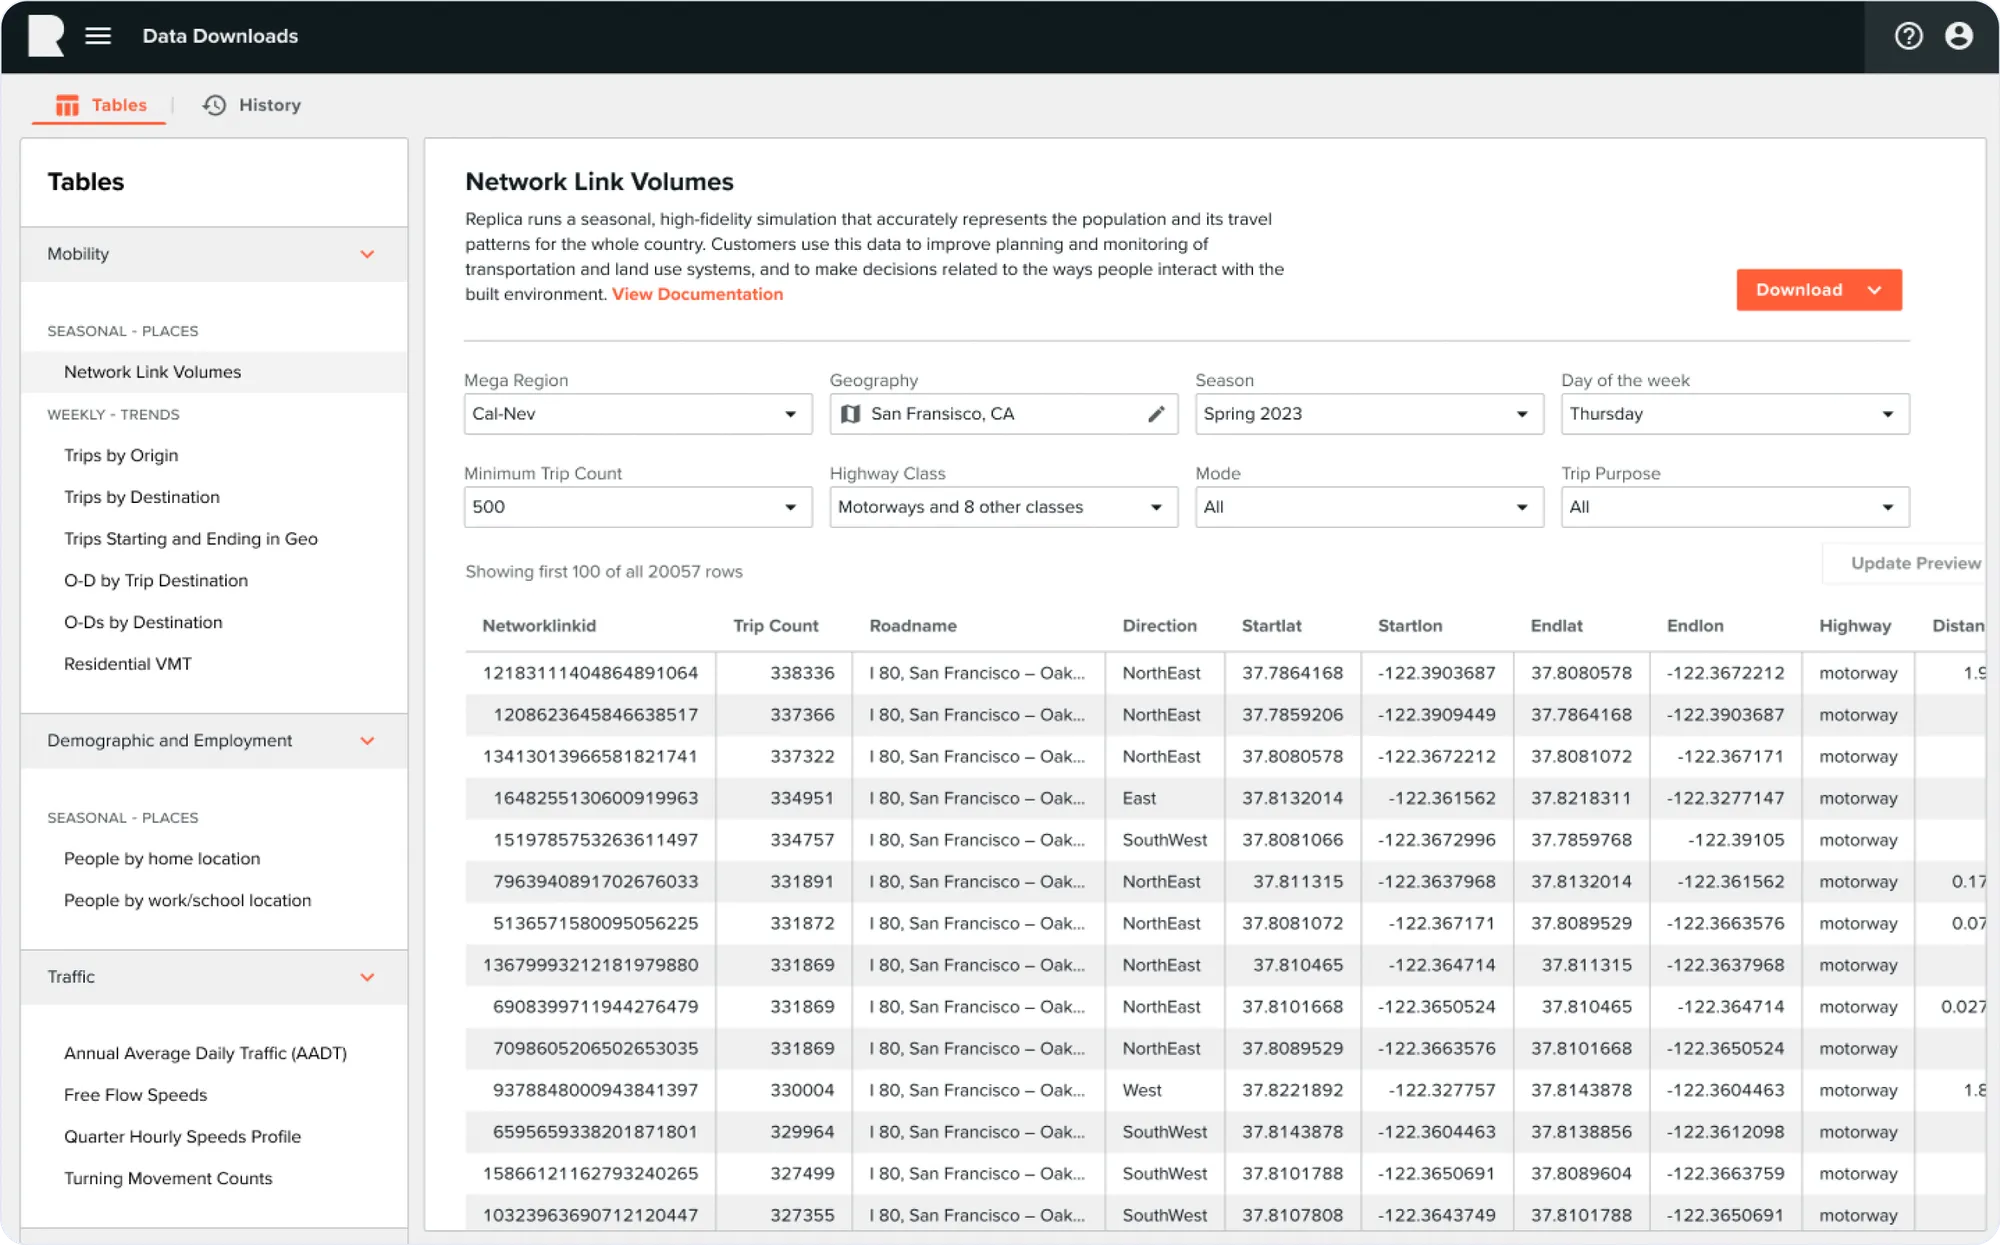The width and height of the screenshot is (2000, 1245).
Task: Select Free Flow Speeds table
Action: point(136,1095)
